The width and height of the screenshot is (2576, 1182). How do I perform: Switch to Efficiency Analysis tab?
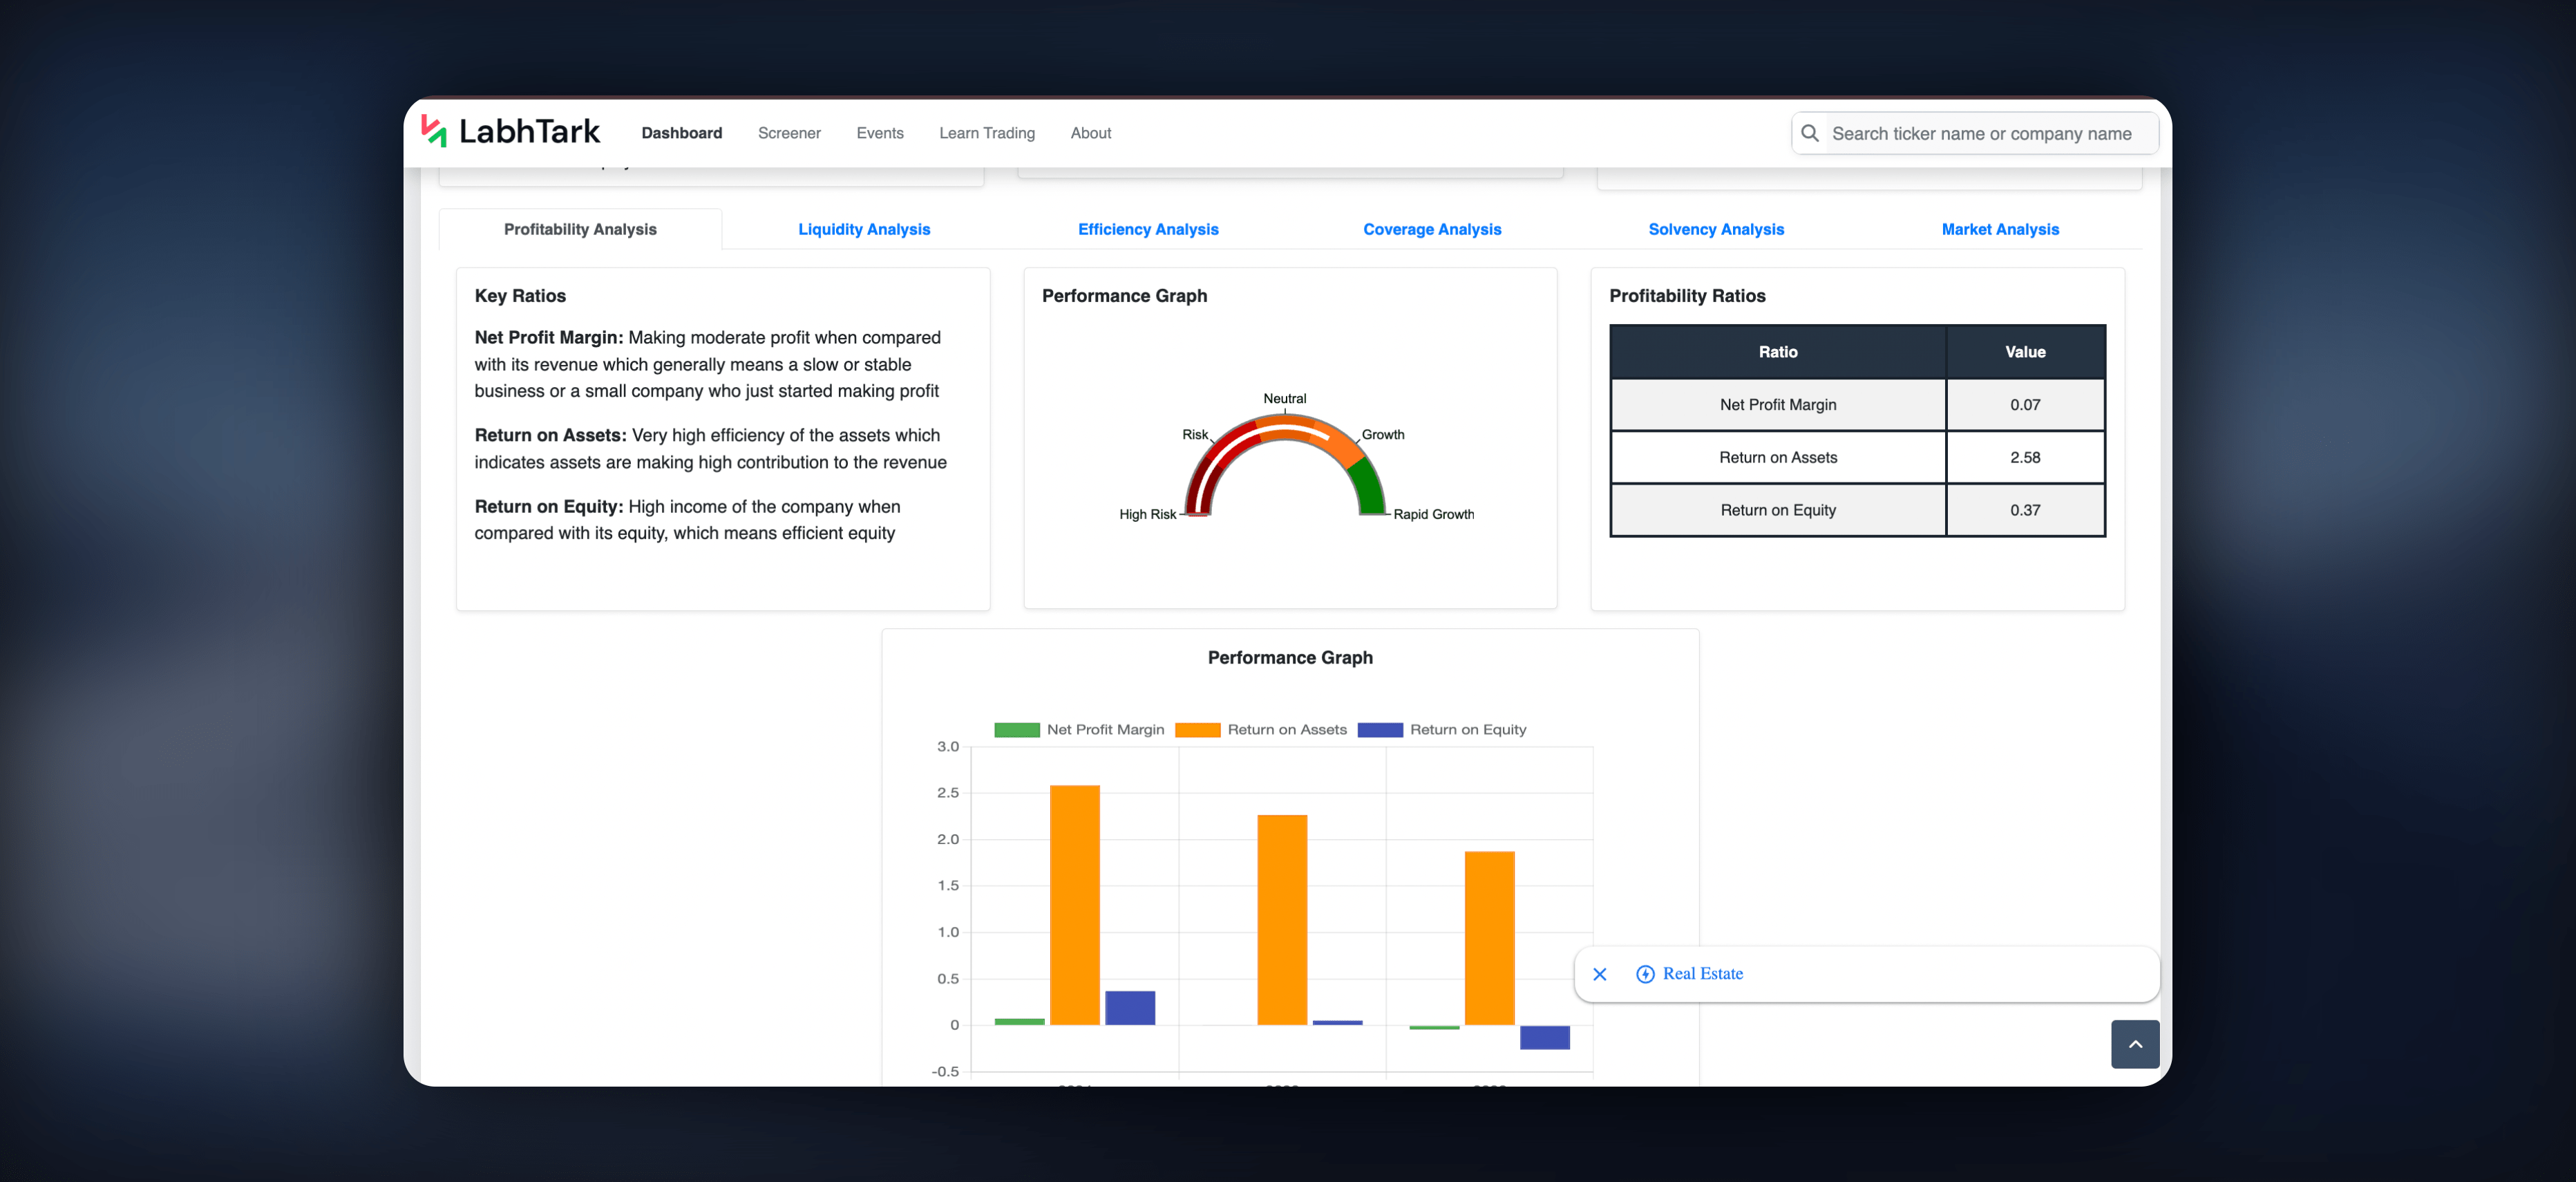pos(1148,229)
